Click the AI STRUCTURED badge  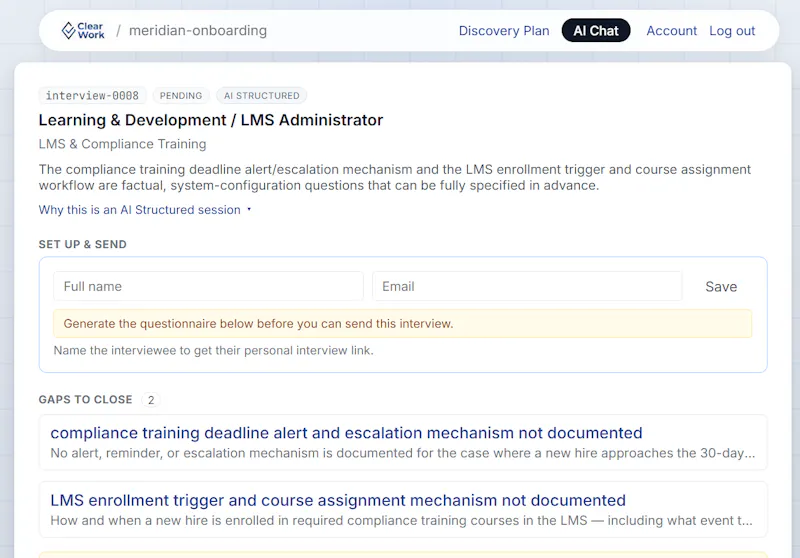pos(261,95)
